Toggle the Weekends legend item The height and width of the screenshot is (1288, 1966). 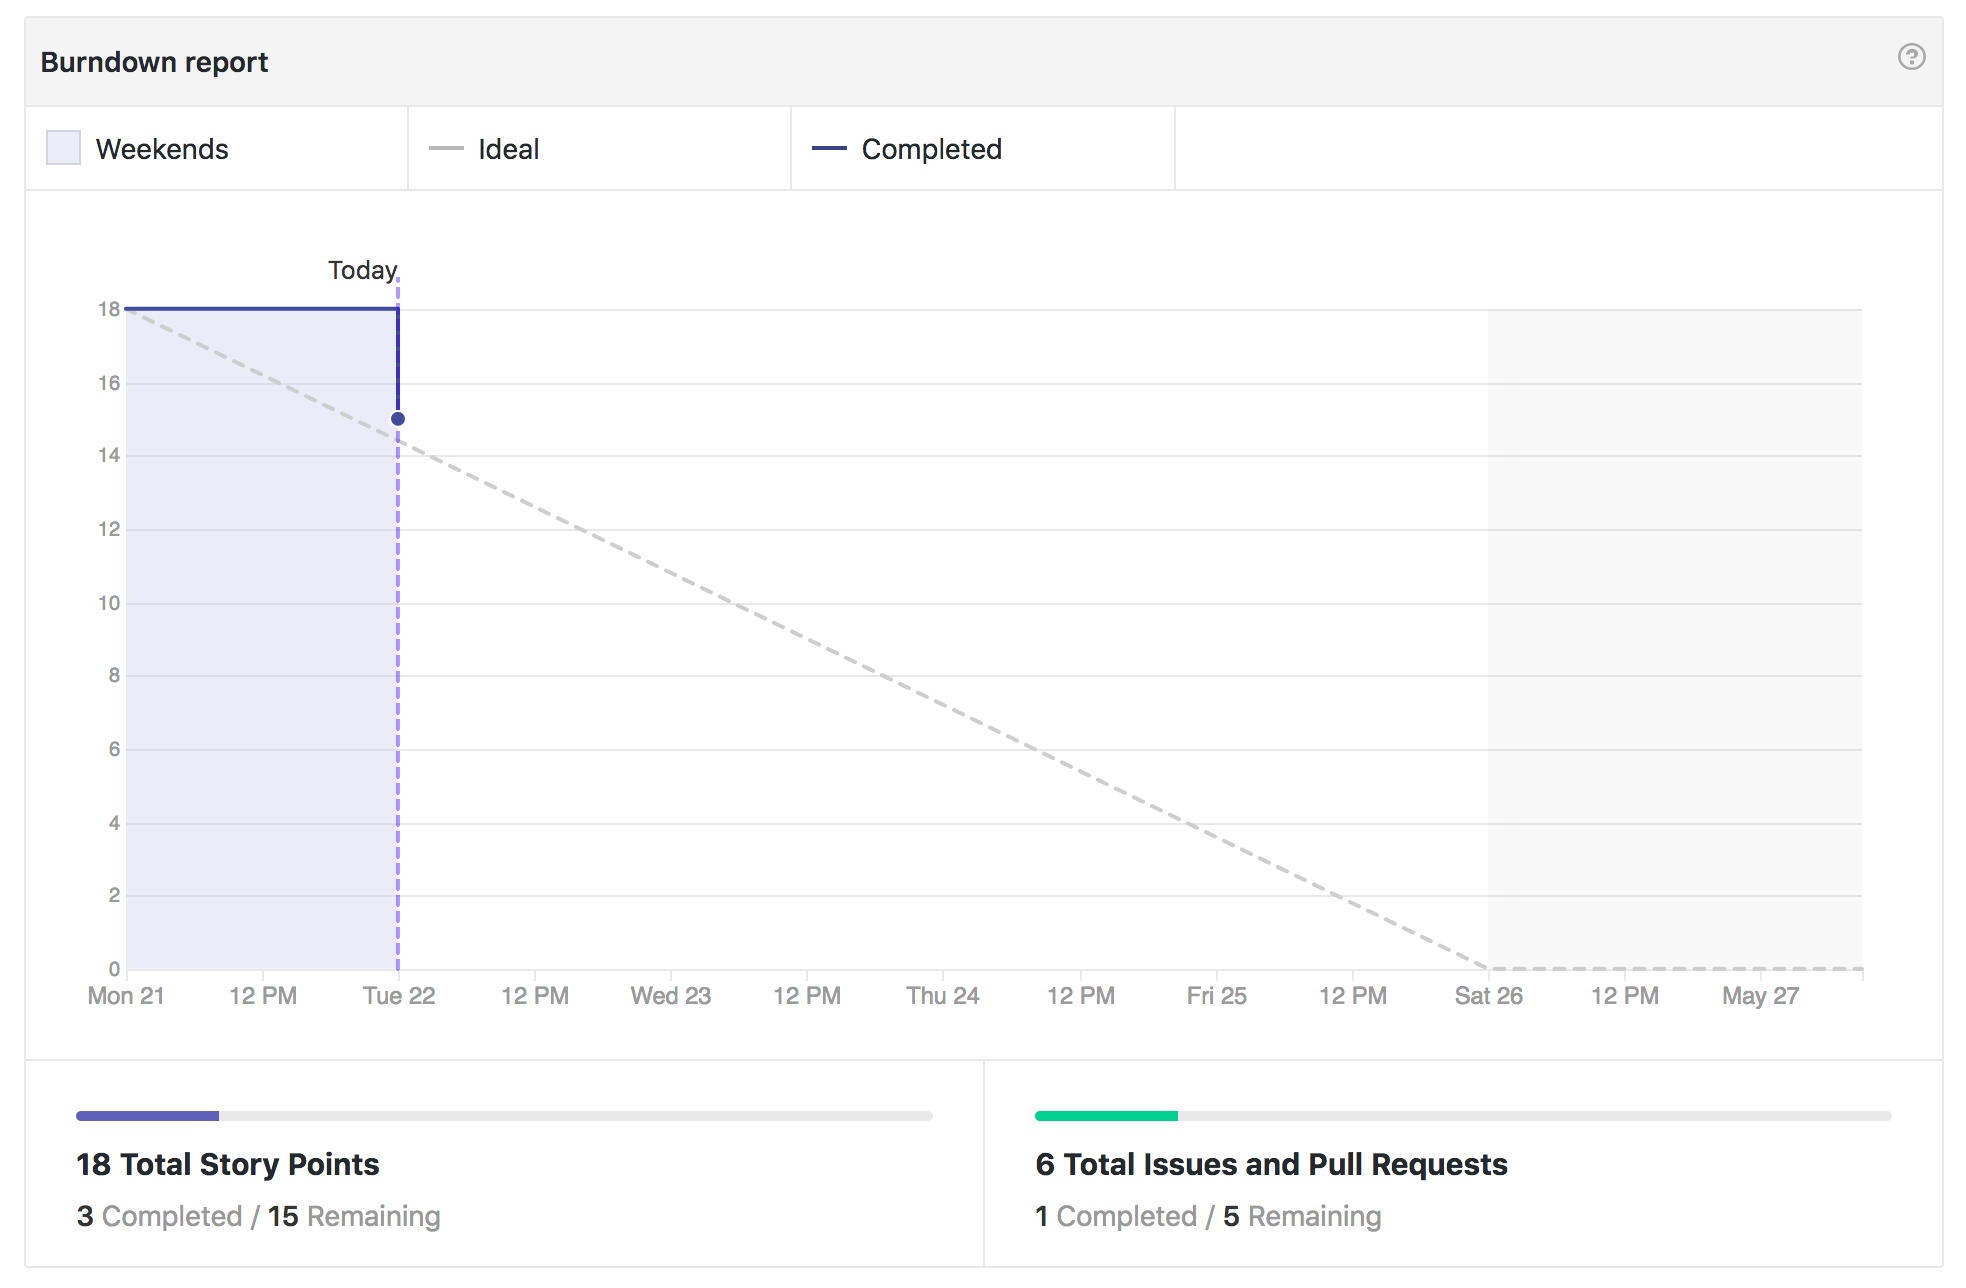pyautogui.click(x=216, y=149)
